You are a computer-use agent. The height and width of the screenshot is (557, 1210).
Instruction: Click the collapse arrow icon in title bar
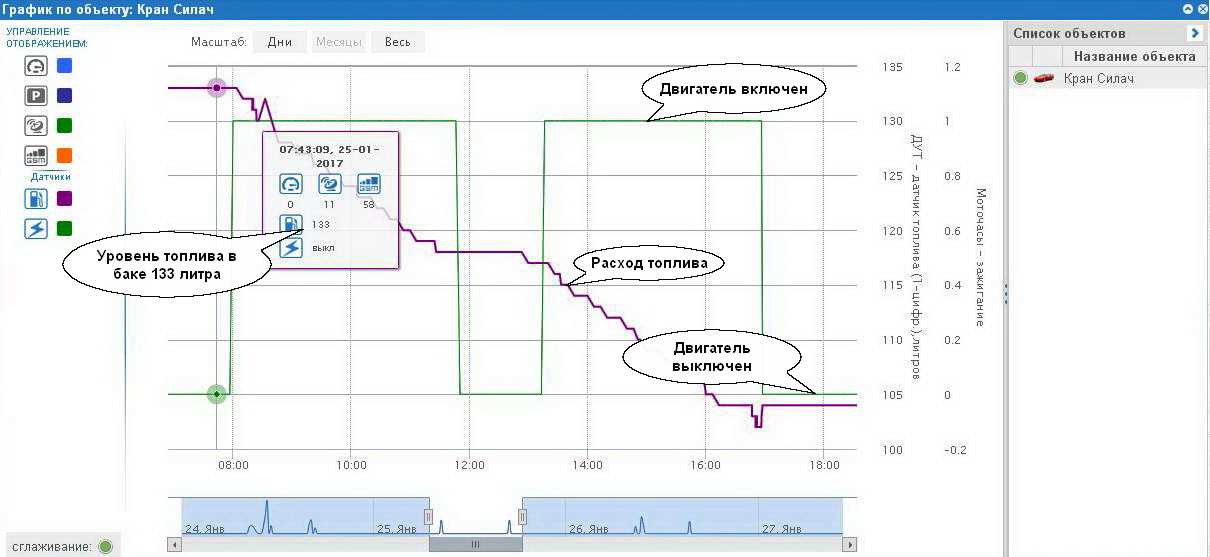click(x=1188, y=9)
